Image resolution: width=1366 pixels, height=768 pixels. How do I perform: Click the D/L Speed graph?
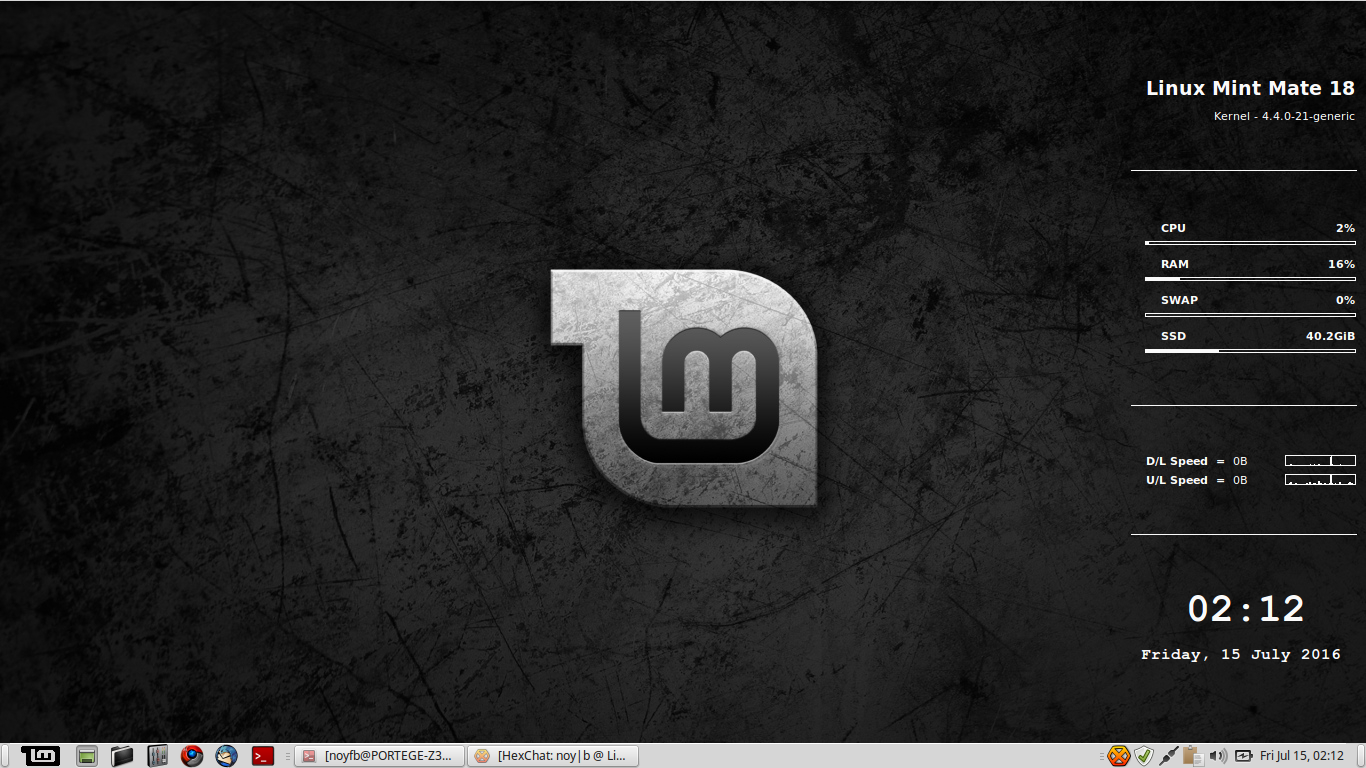[1320, 461]
